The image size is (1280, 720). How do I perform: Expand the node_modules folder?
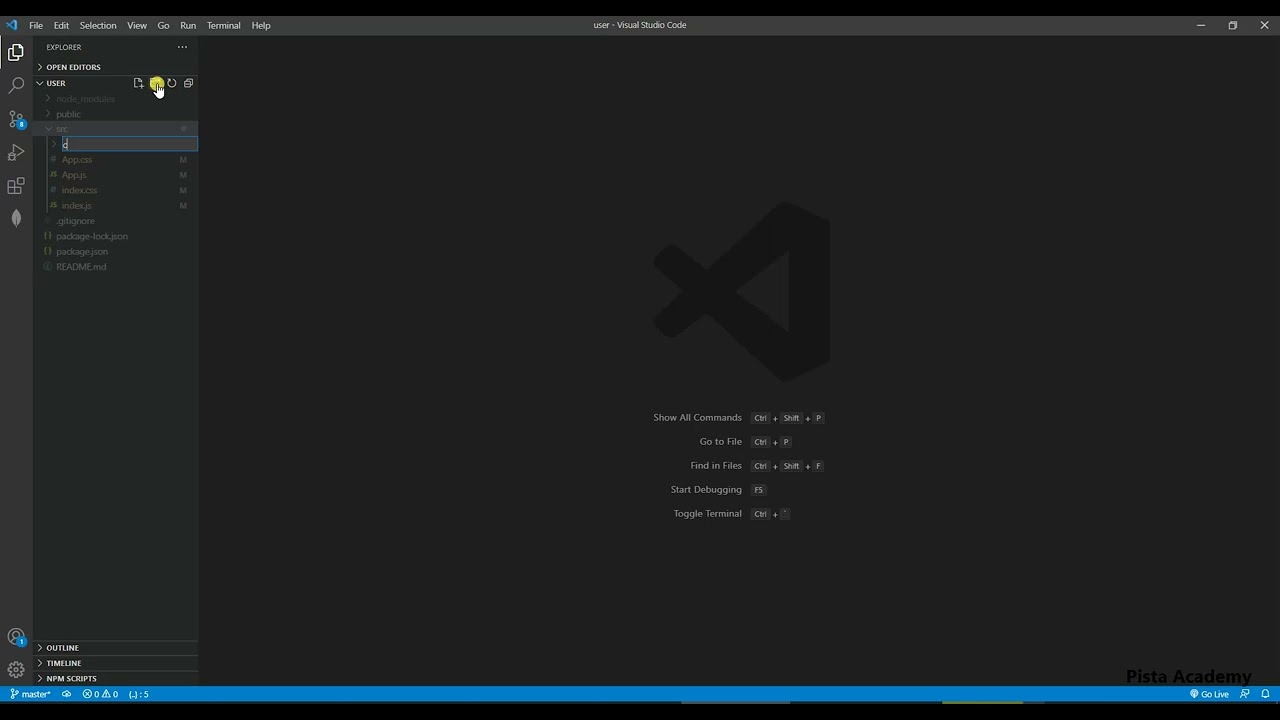pyautogui.click(x=116, y=99)
